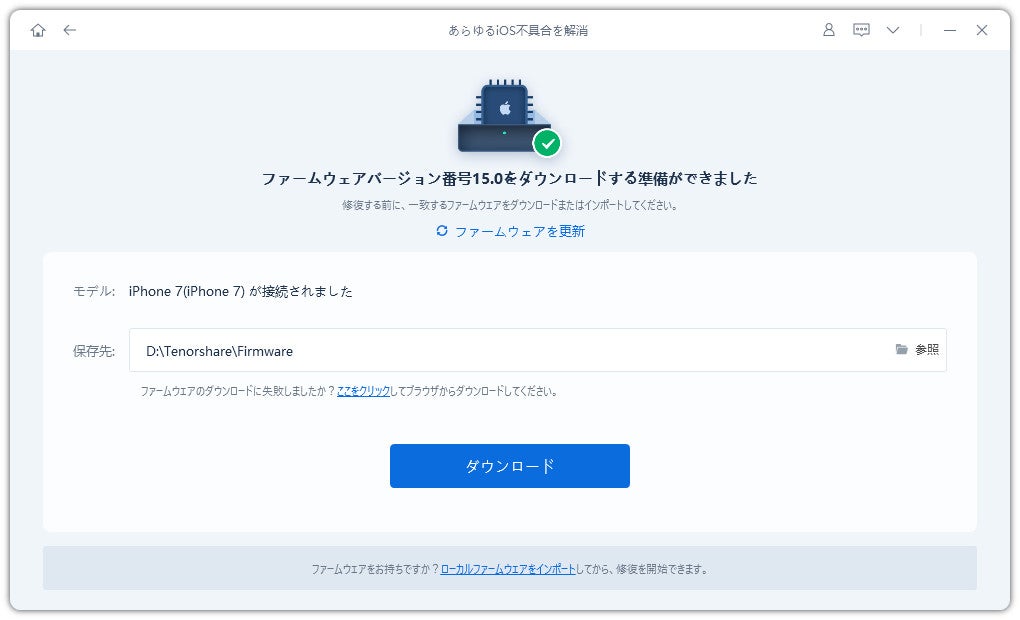
Task: Close the application window
Action: 982,30
